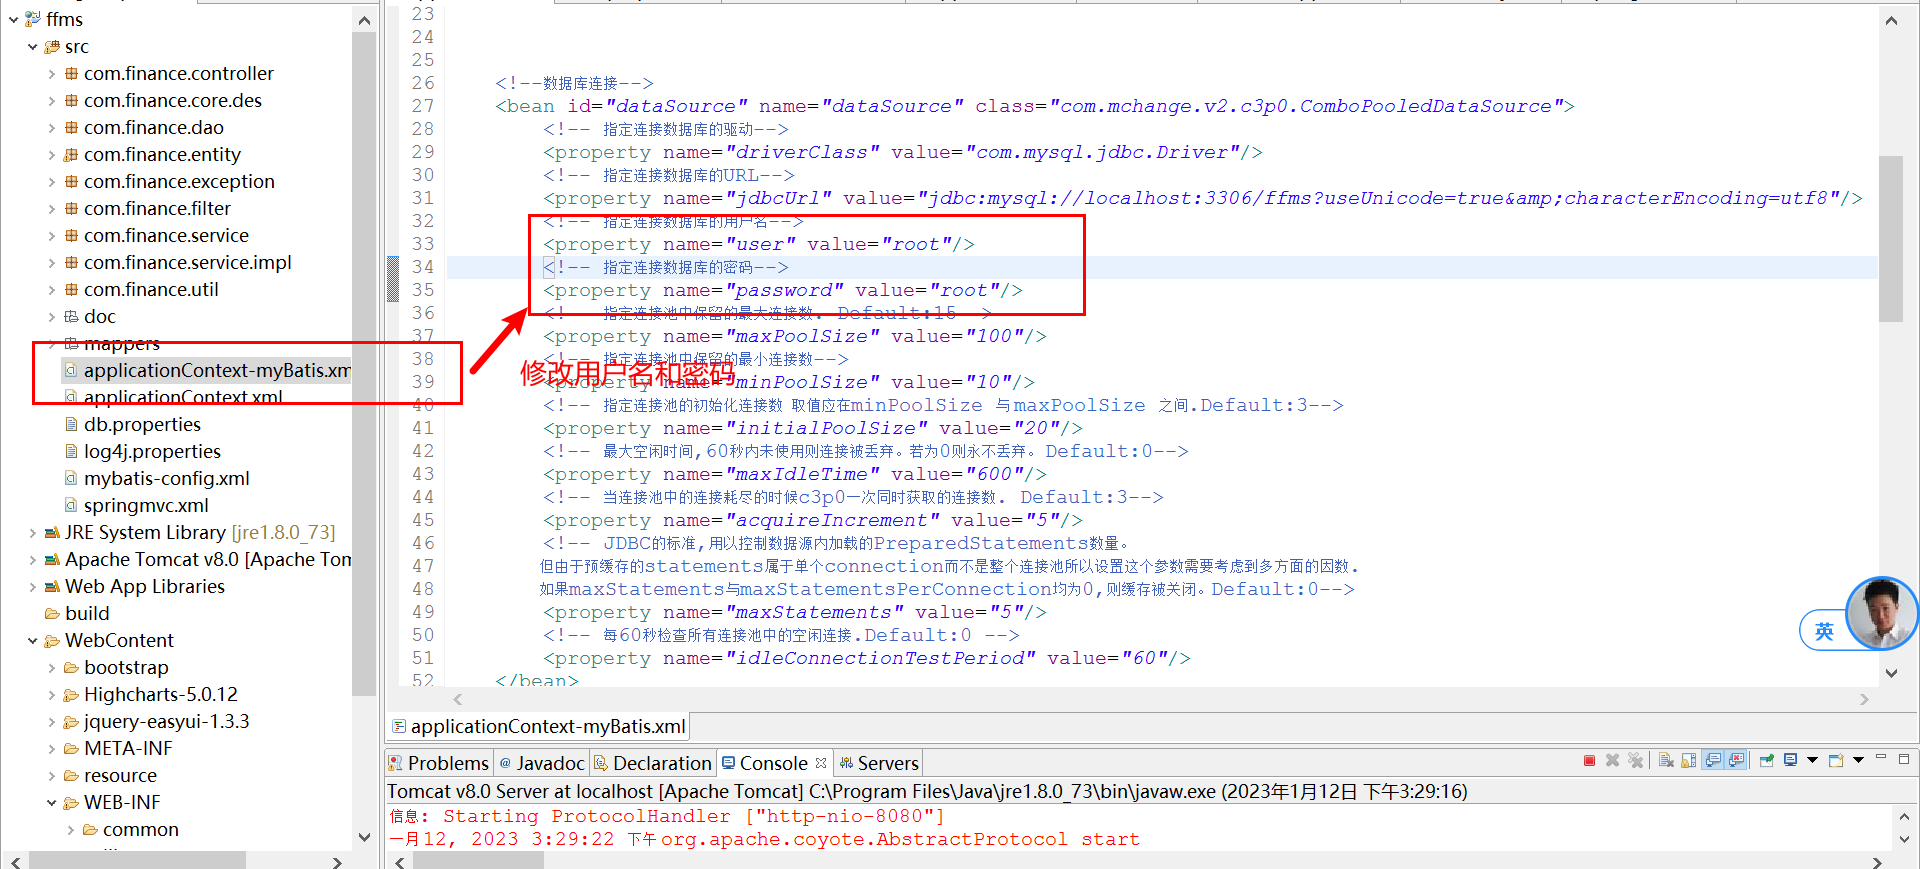Minimize the Console panel
Image resolution: width=1920 pixels, height=869 pixels.
1881,757
